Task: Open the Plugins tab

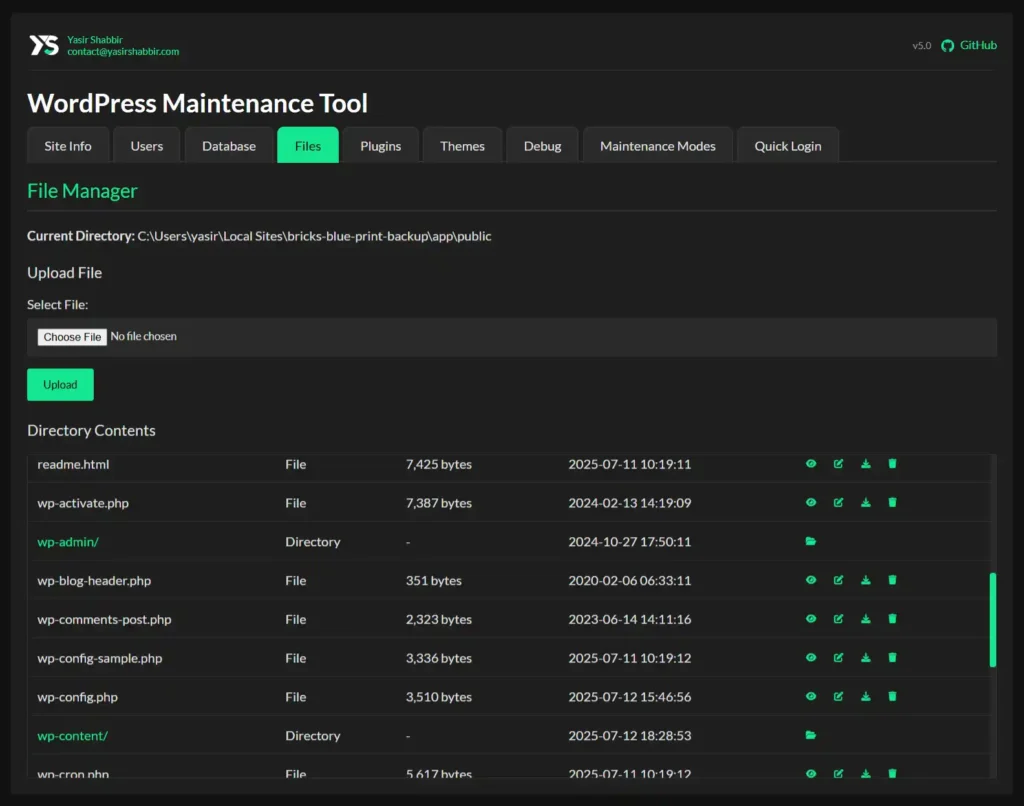Action: click(381, 146)
